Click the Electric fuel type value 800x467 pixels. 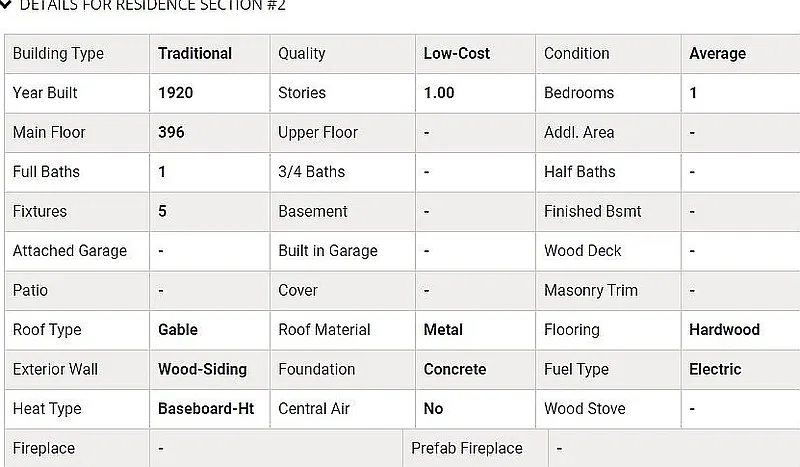coord(715,369)
